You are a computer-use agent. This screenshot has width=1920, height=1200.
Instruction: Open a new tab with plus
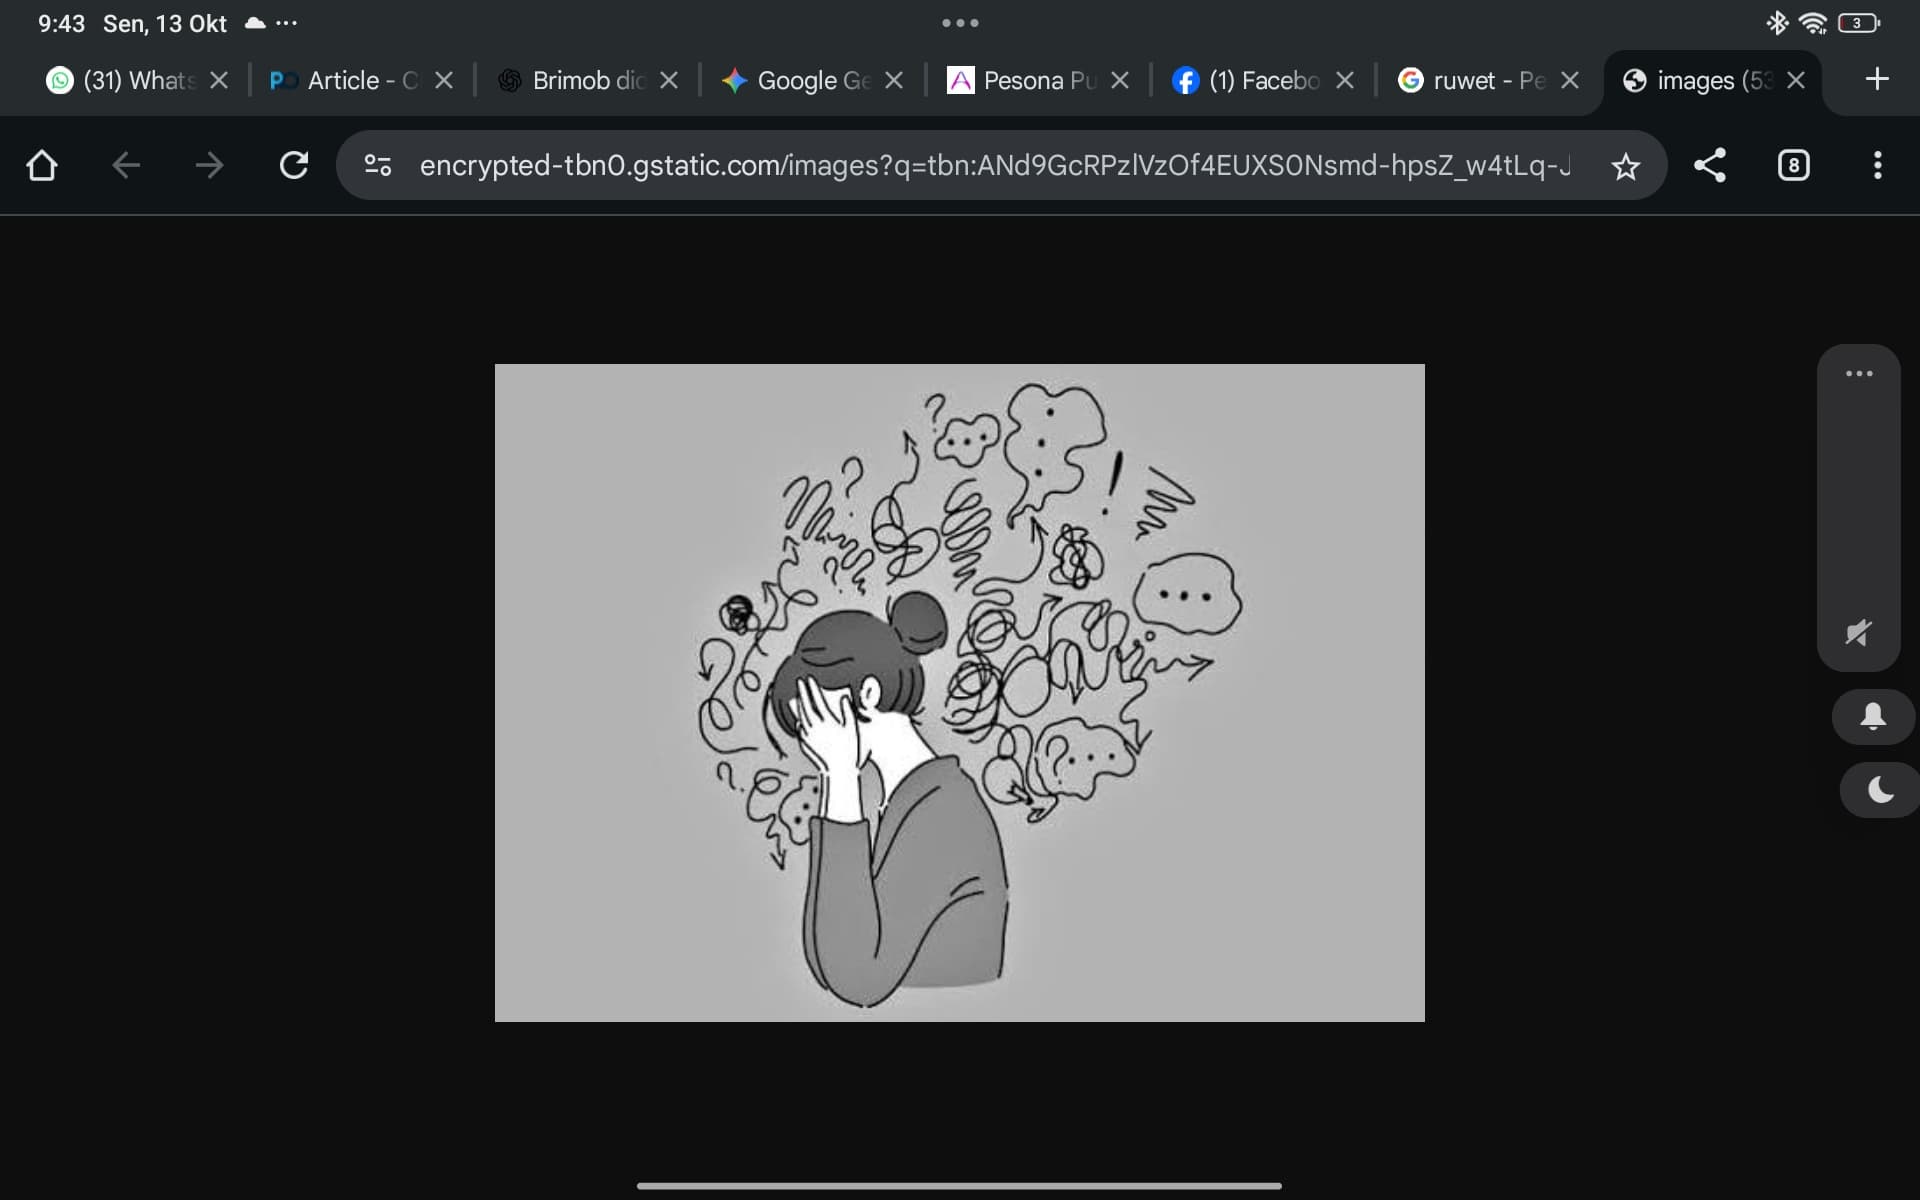1877,79
